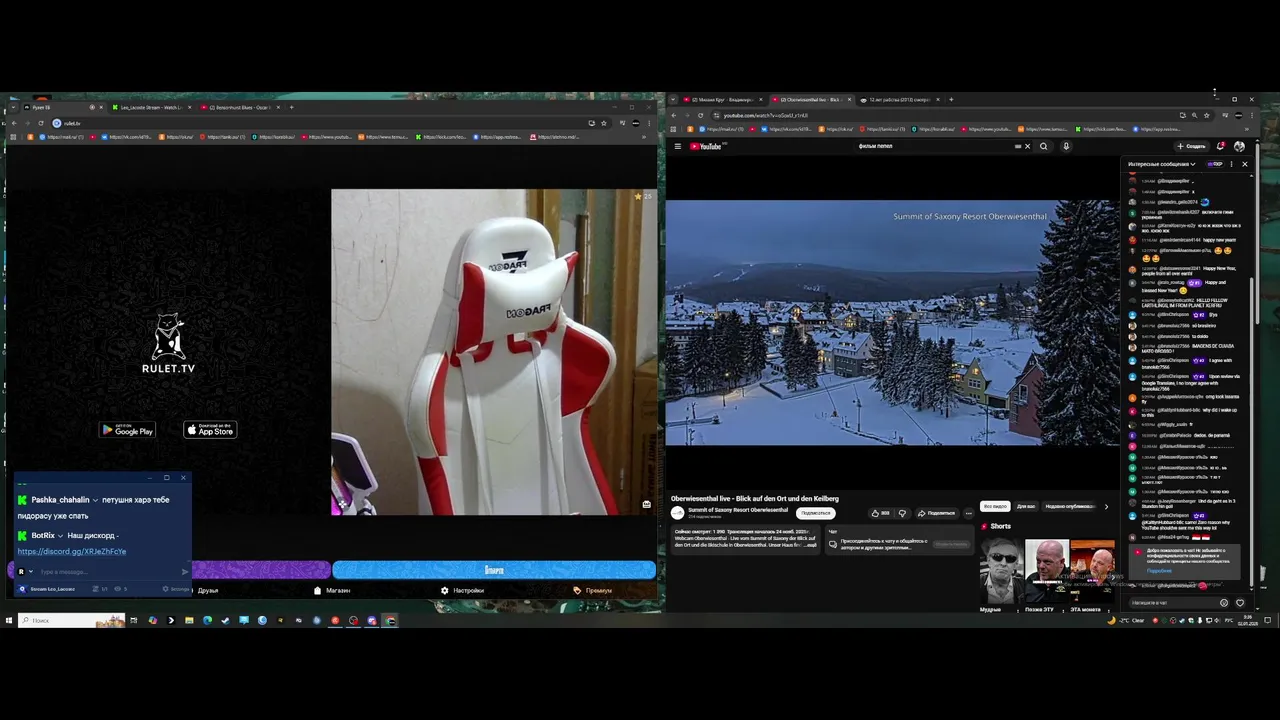
Task: Go back in the YouTube browser window
Action: coord(673,115)
